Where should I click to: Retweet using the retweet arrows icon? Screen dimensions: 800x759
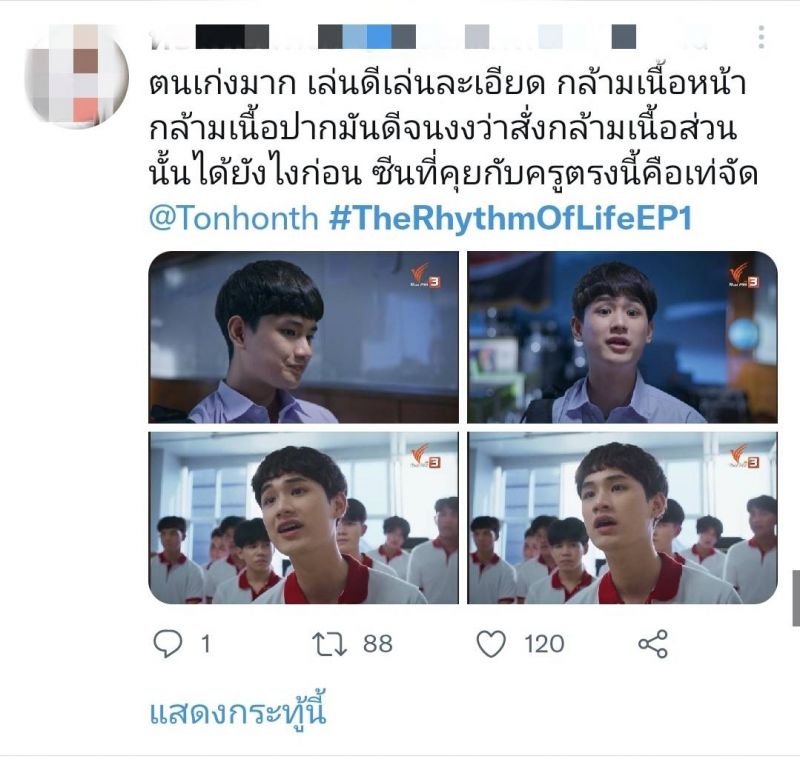[330, 644]
